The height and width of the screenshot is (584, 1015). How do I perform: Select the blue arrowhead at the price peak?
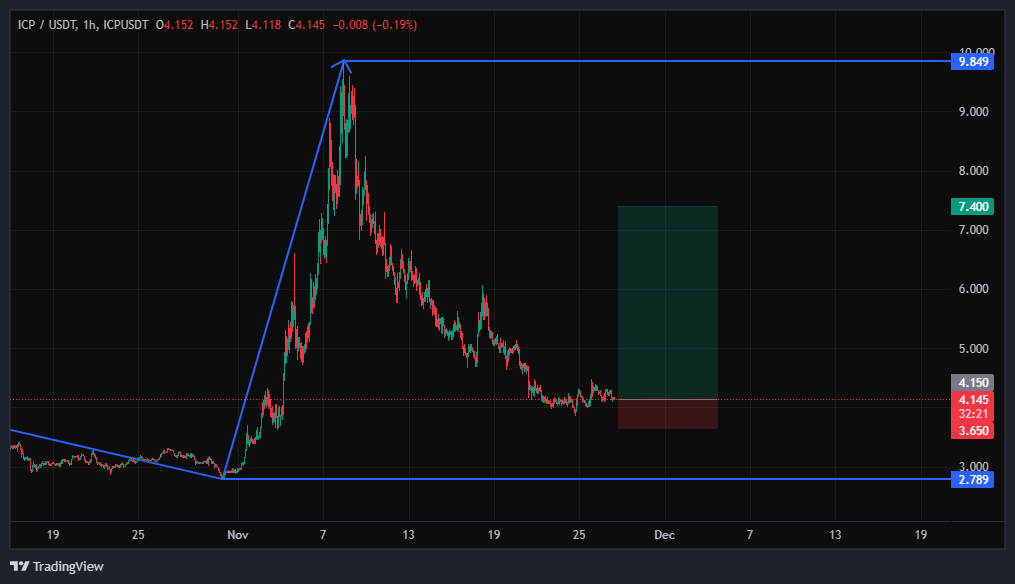tap(344, 65)
